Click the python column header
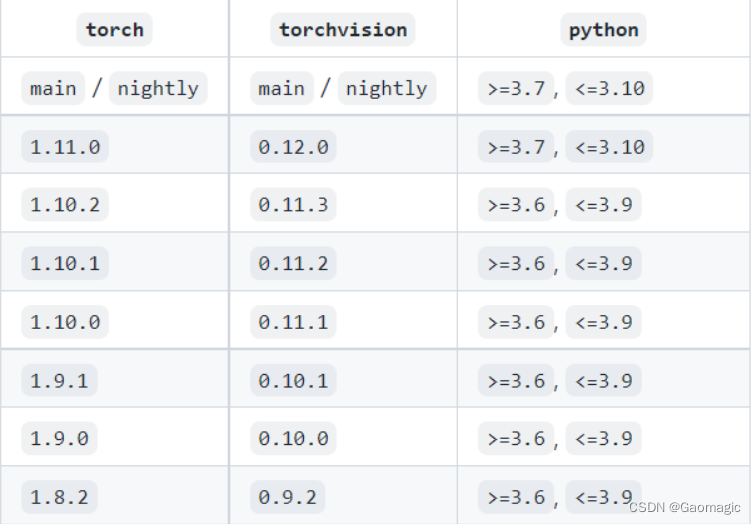 coord(604,30)
